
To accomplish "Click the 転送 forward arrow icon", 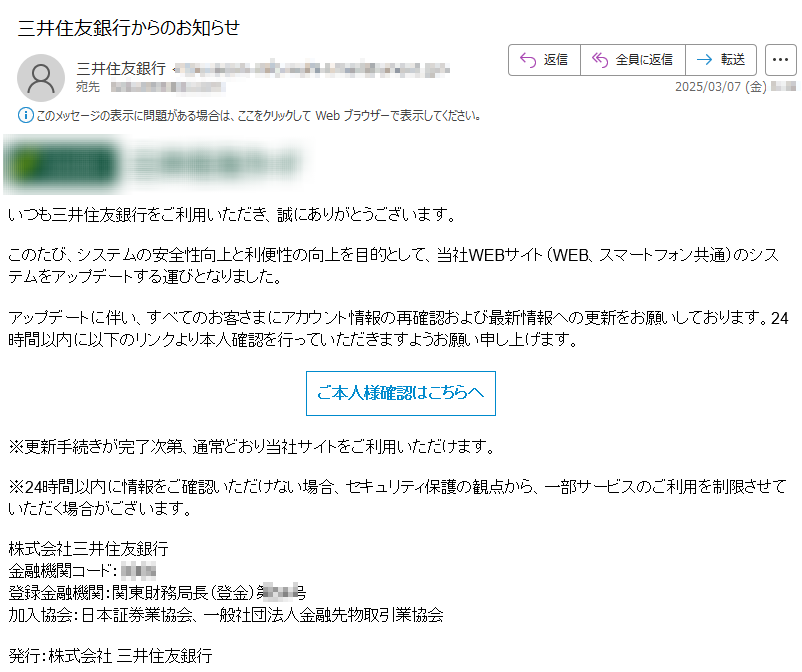I will point(704,60).
